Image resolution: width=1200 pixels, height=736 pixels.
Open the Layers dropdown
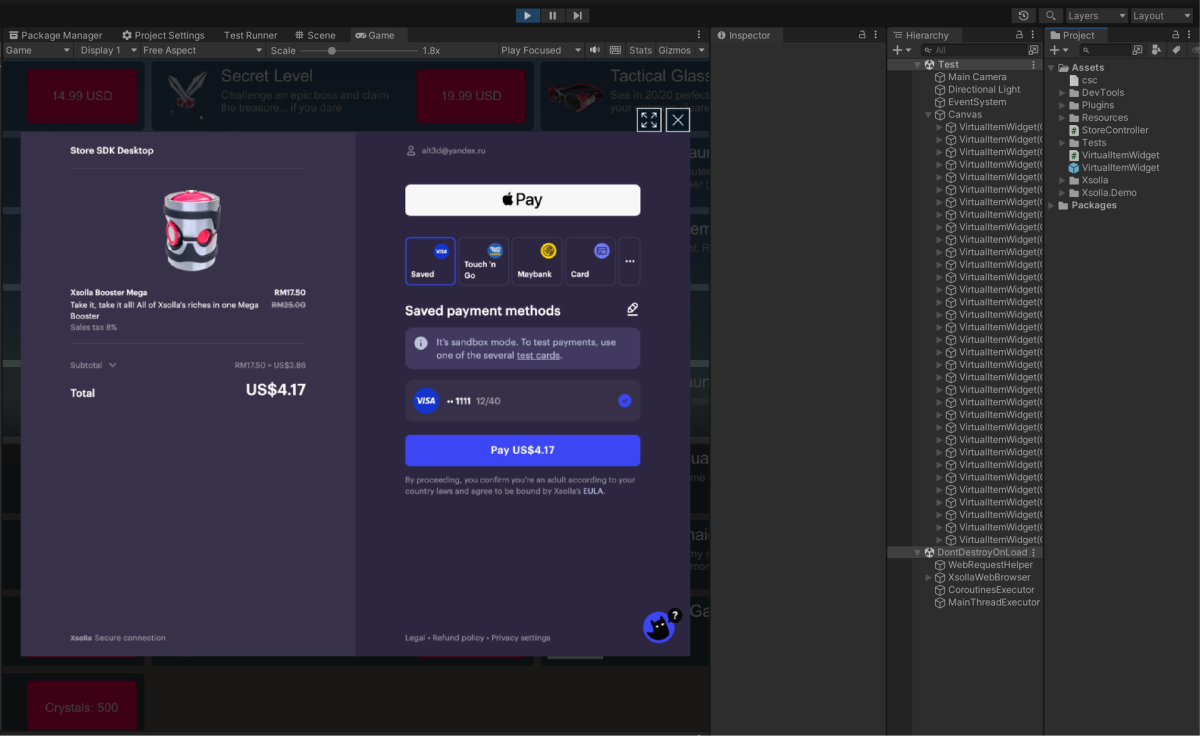tap(1095, 16)
